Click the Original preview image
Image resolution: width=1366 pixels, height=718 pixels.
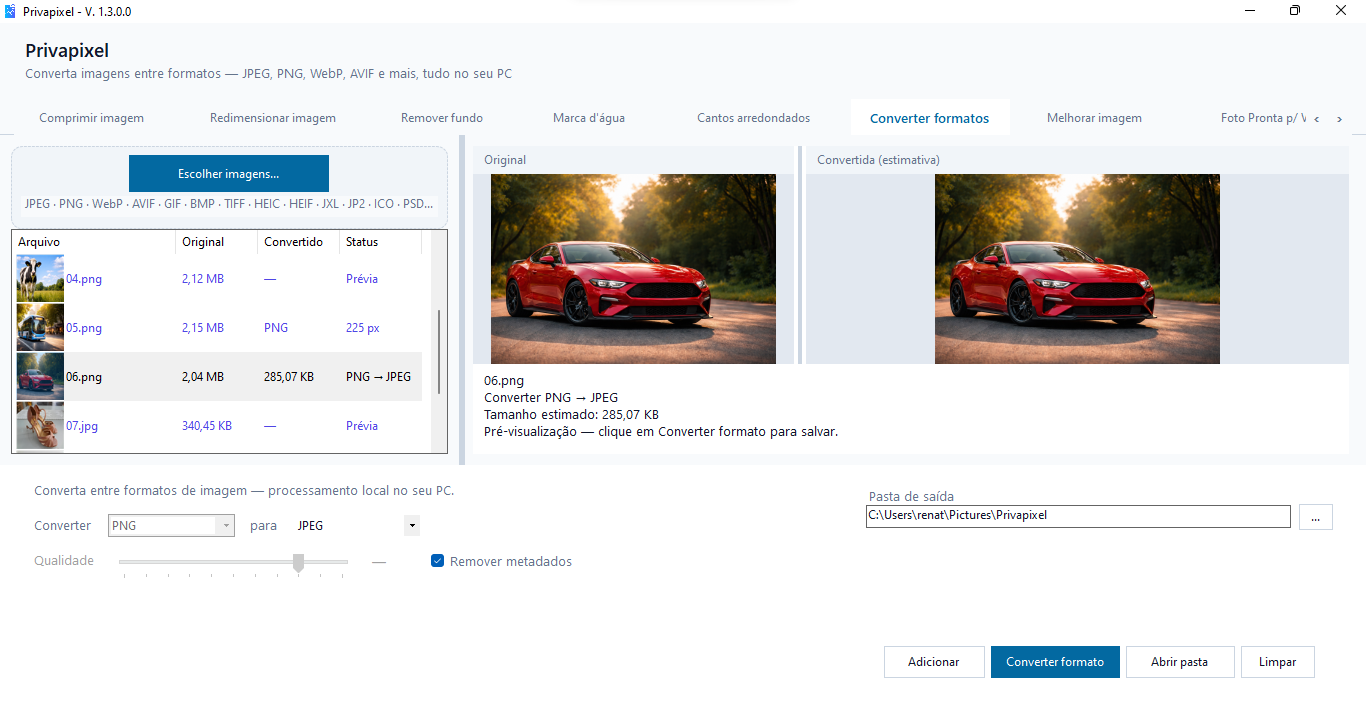point(633,269)
